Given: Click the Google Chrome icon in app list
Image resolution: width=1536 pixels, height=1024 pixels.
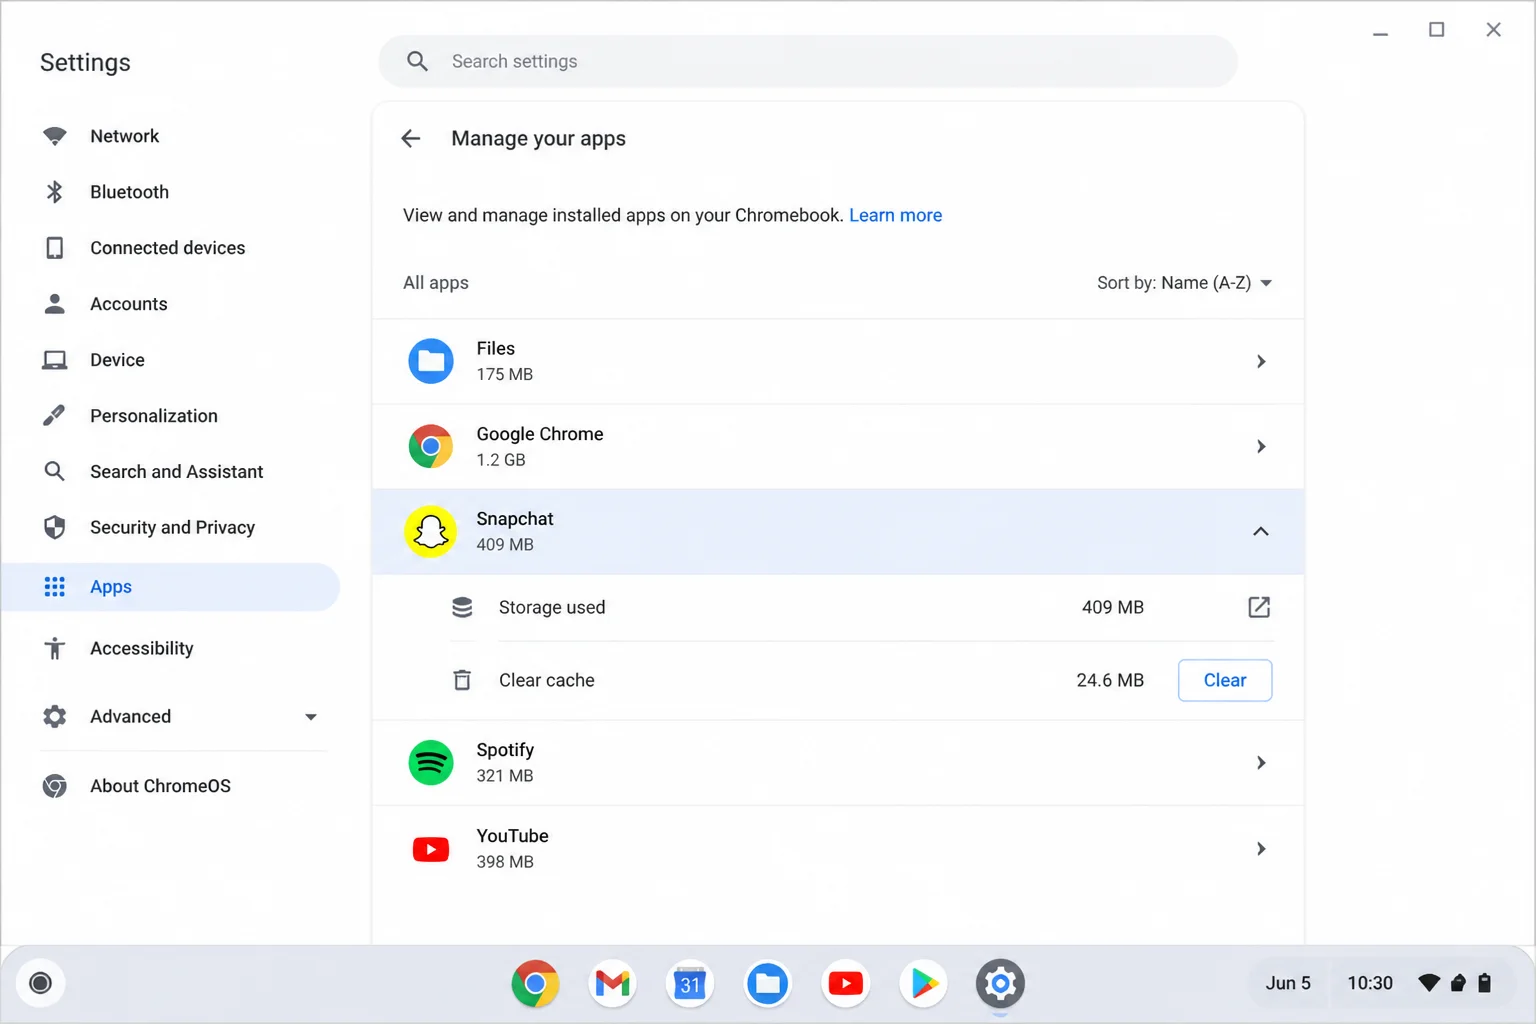Looking at the screenshot, I should (431, 446).
